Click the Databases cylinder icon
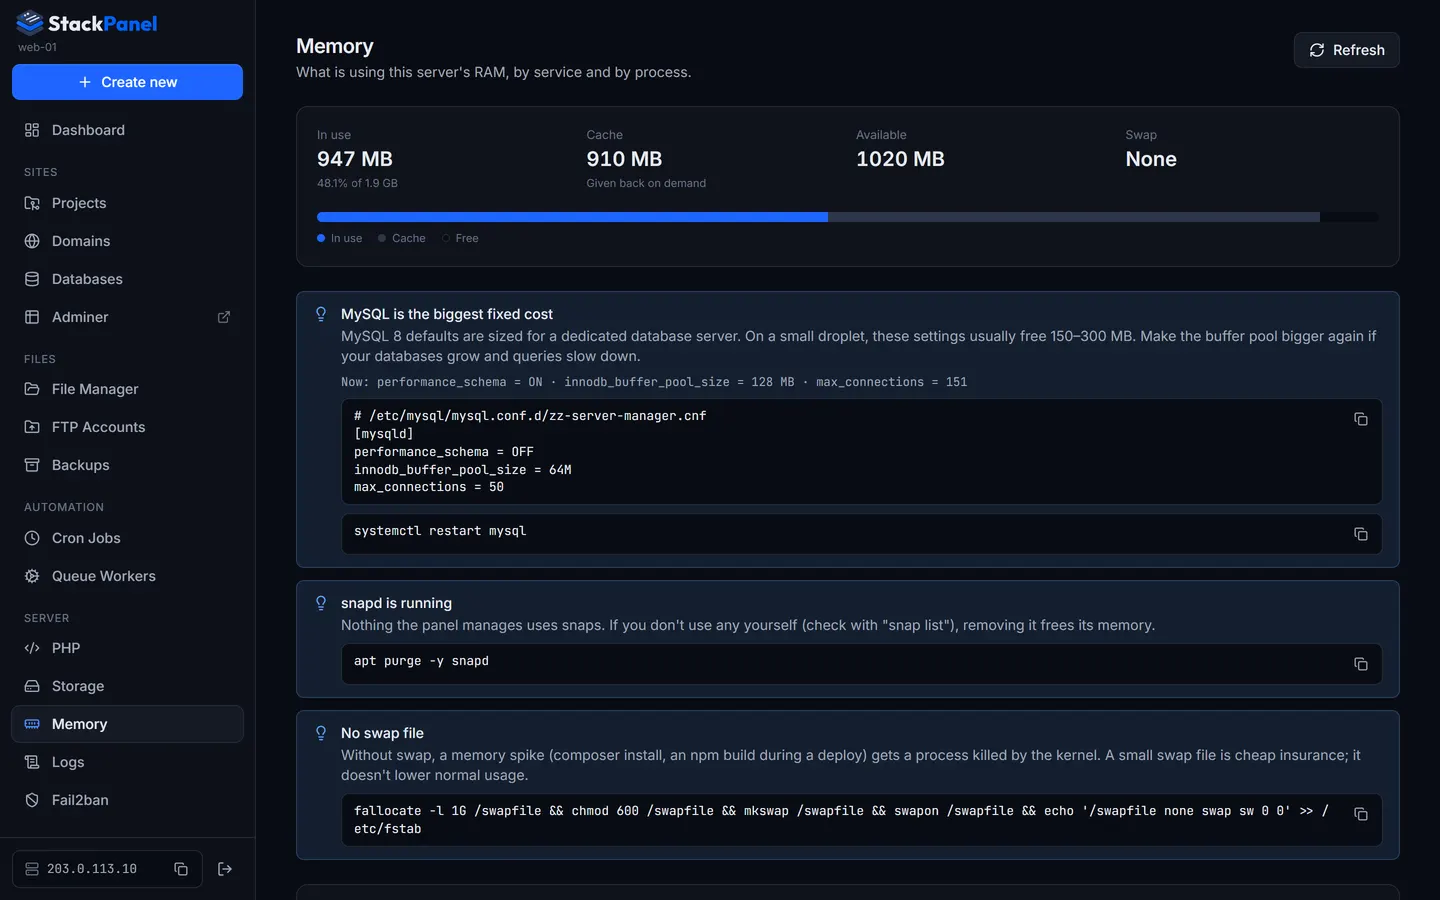Screen dimensions: 1440x900 (32, 279)
